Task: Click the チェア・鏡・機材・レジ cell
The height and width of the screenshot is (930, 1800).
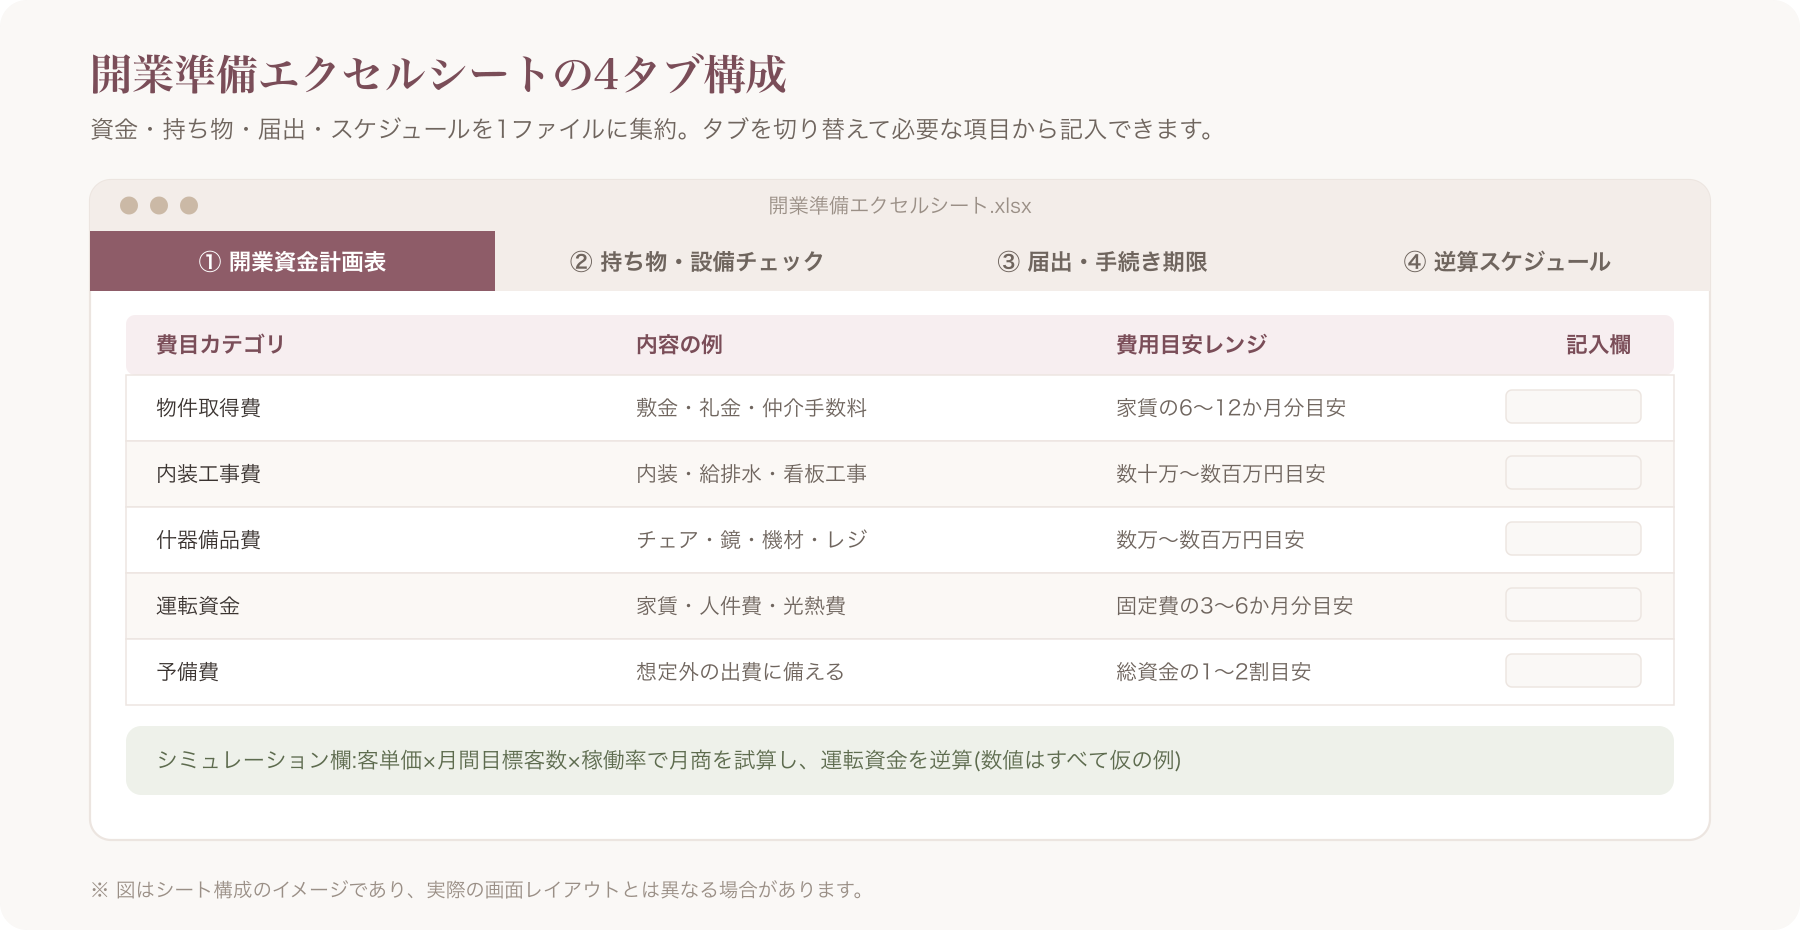Action: (751, 540)
